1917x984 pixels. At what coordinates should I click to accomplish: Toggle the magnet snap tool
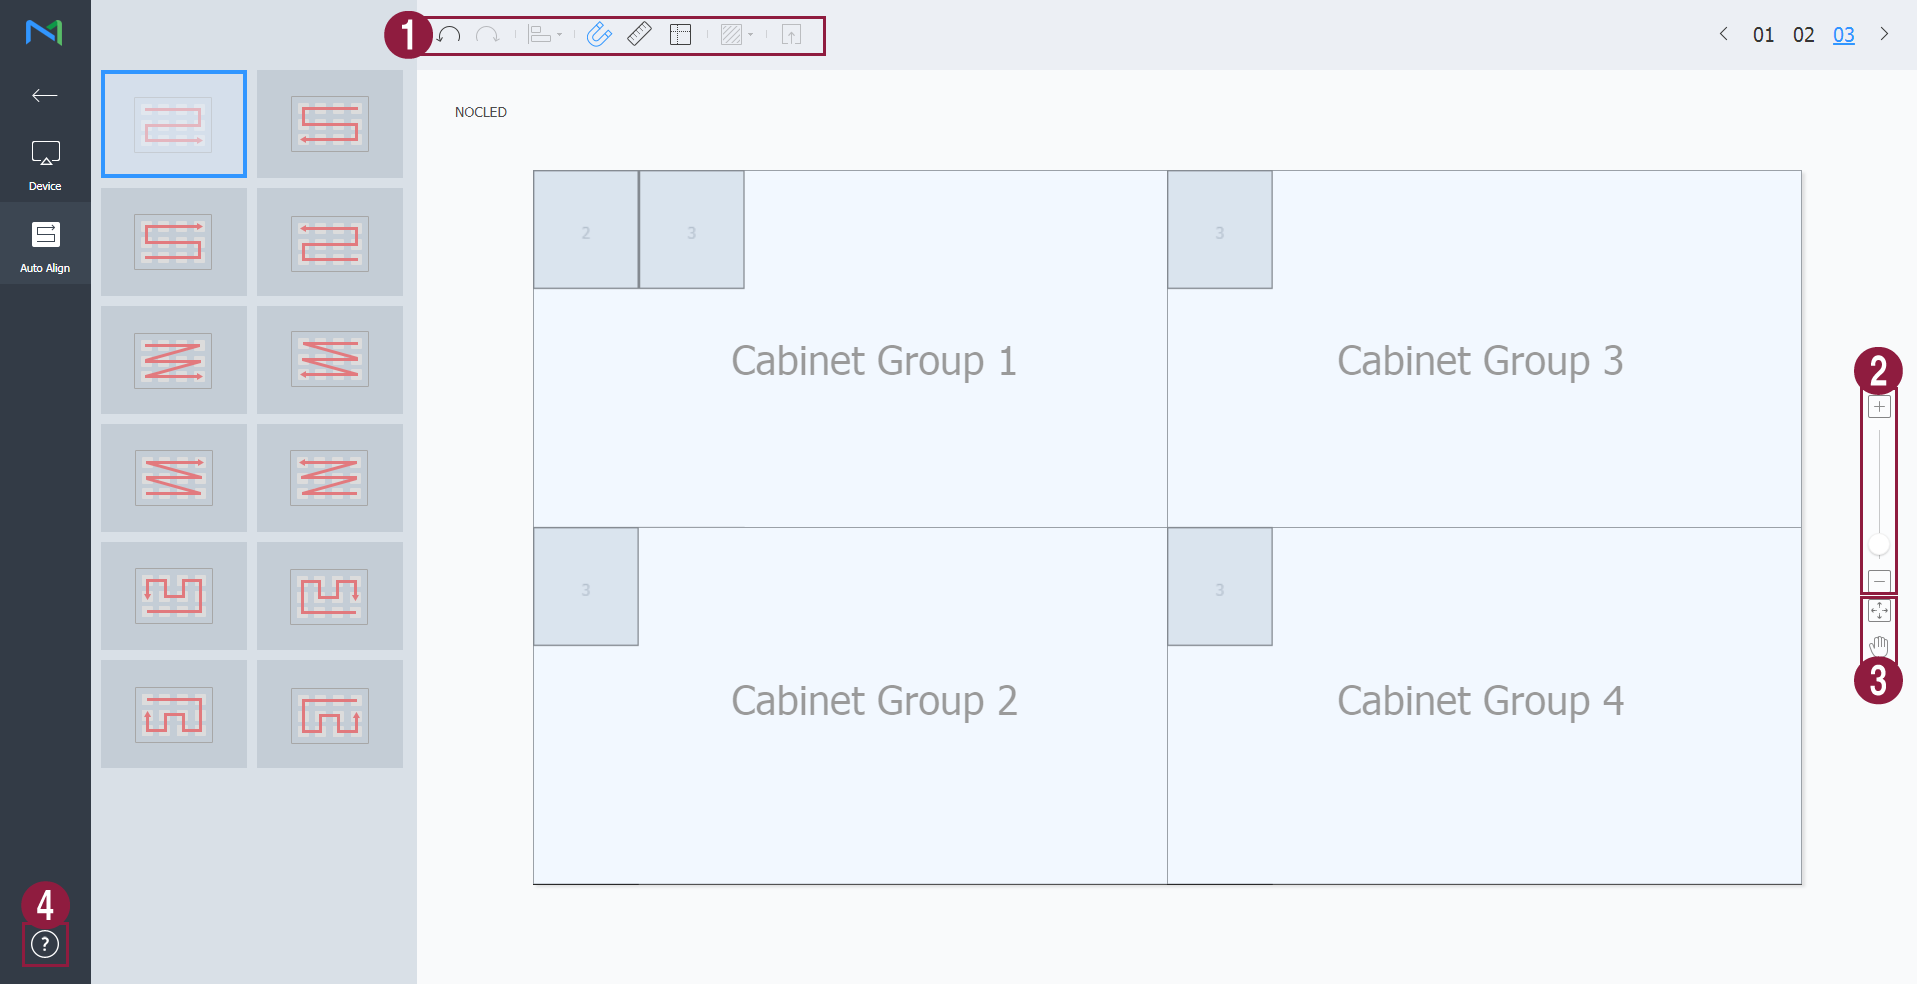[599, 35]
